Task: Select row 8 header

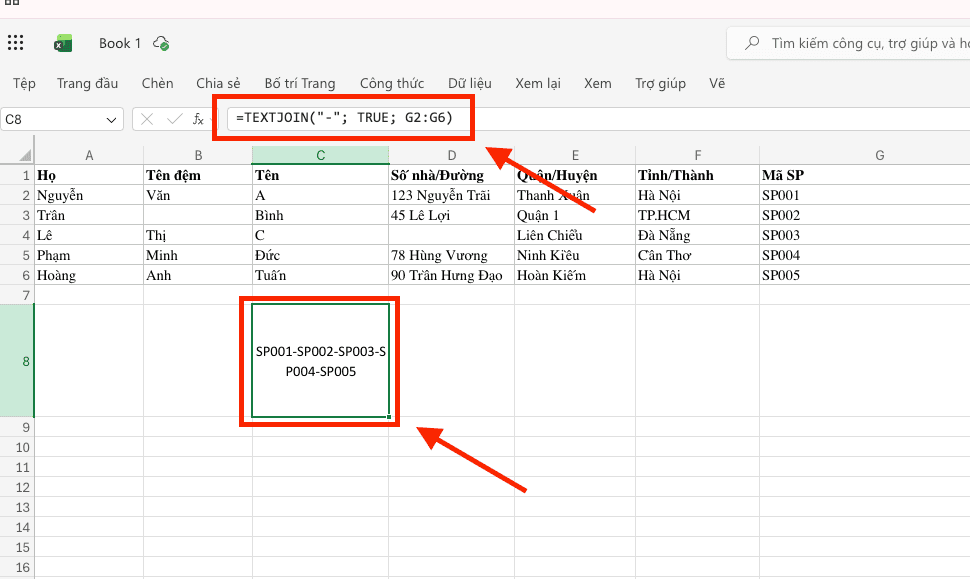Action: pyautogui.click(x=17, y=361)
